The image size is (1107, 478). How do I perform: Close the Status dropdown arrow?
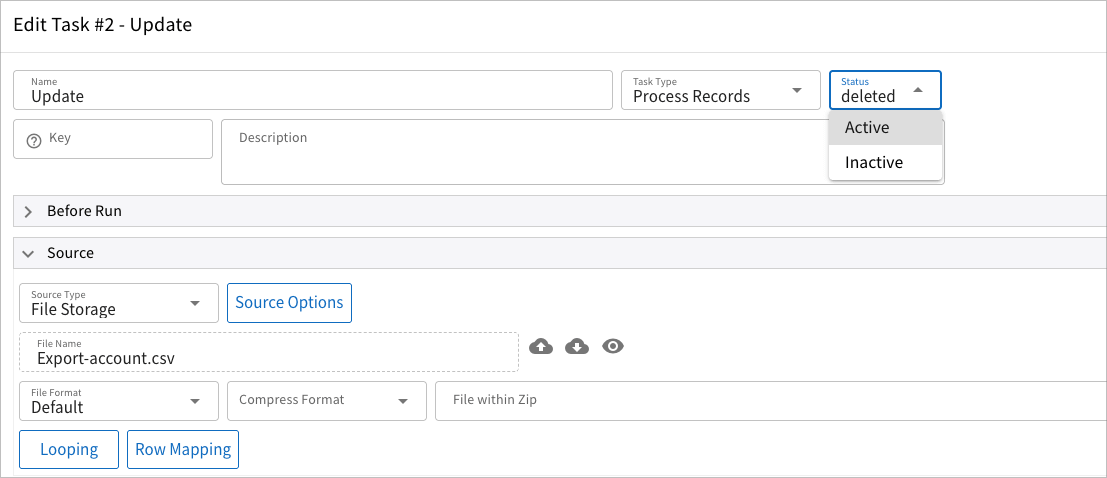[x=918, y=90]
